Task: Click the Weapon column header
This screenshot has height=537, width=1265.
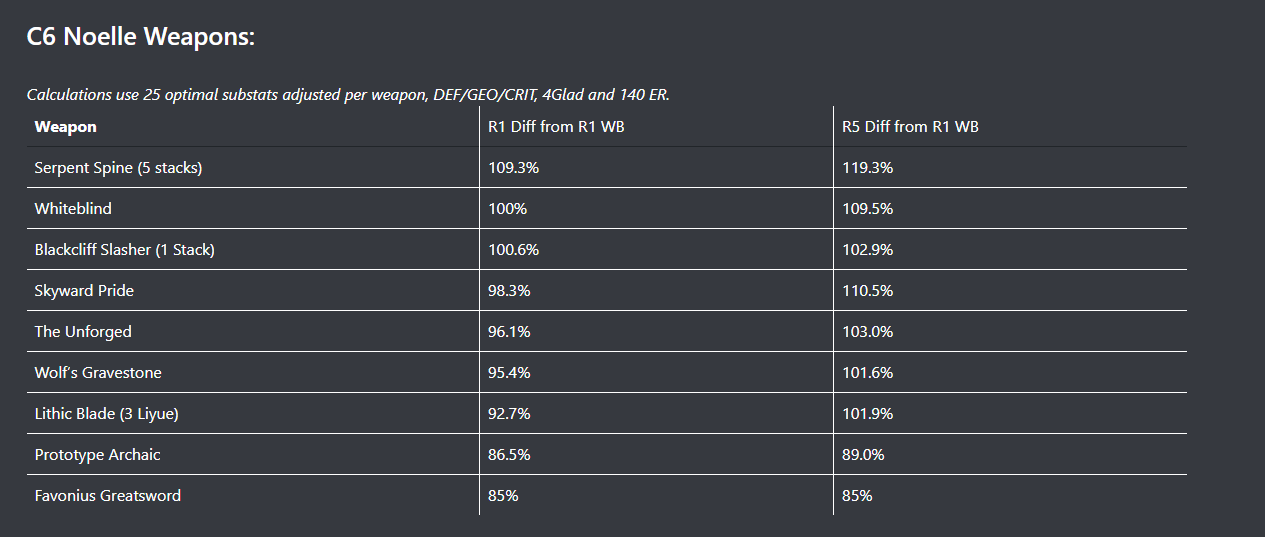Action: [66, 127]
